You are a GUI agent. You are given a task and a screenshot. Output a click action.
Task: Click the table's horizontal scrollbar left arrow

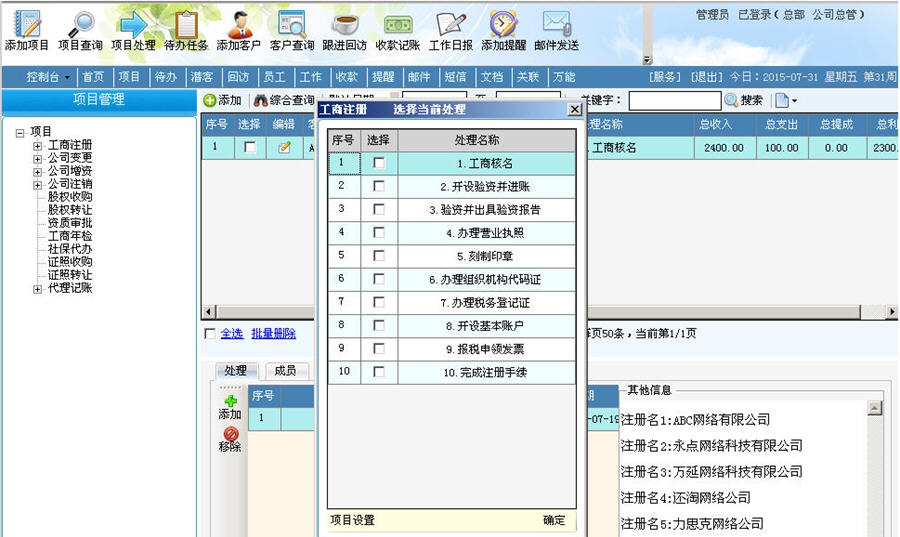[208, 312]
